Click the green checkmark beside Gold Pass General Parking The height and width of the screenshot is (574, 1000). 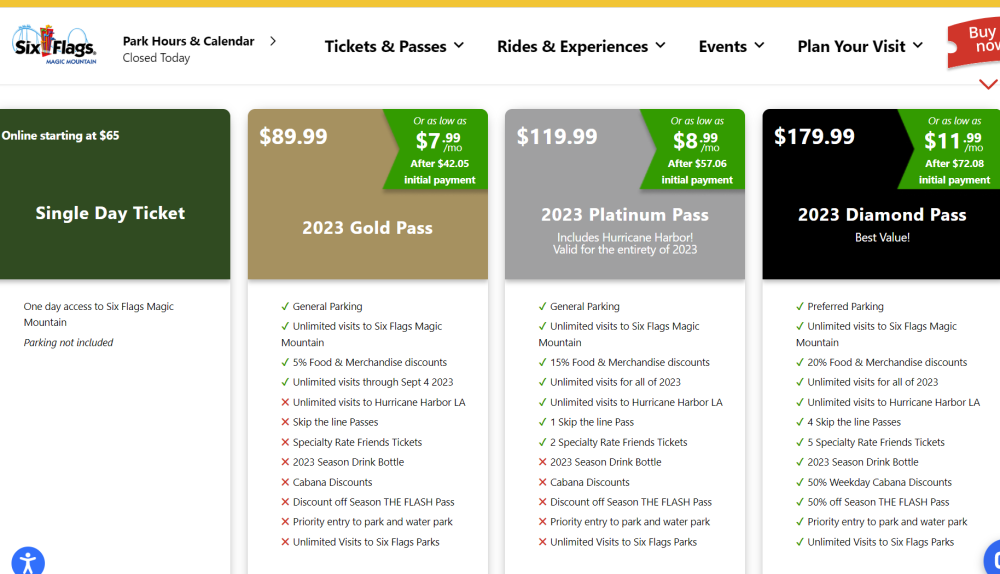[x=285, y=307]
